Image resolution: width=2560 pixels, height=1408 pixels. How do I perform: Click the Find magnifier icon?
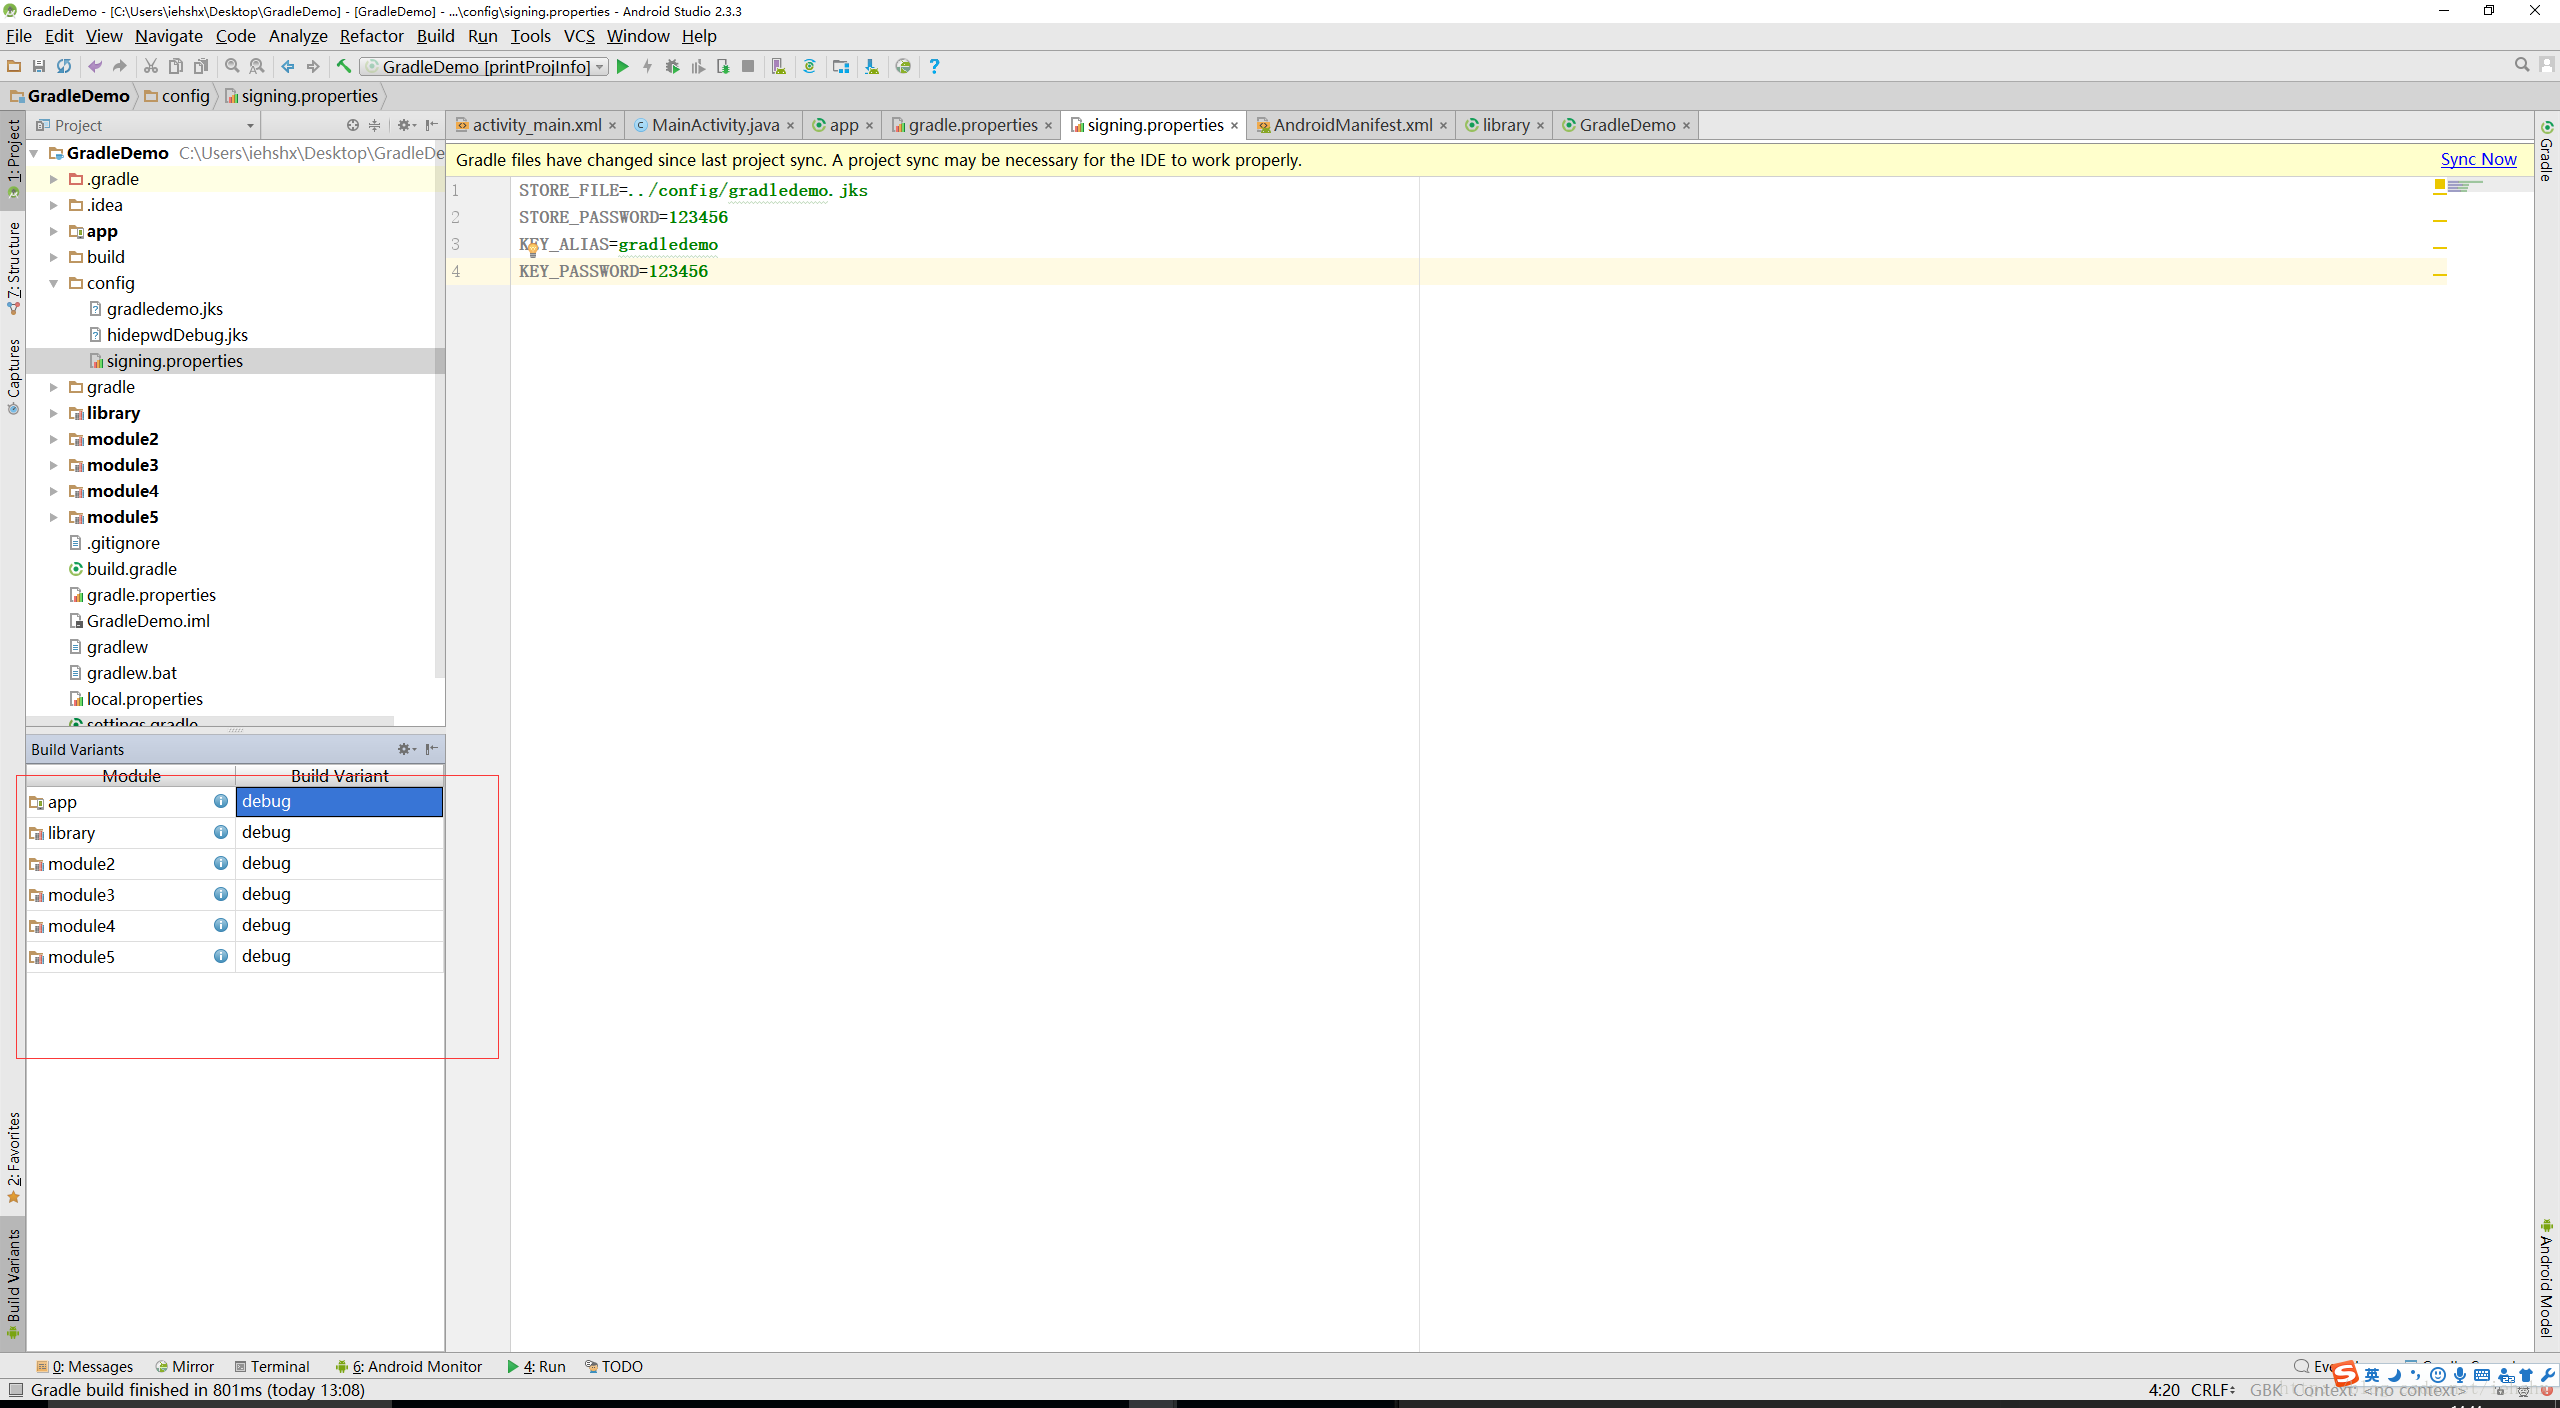tap(232, 66)
